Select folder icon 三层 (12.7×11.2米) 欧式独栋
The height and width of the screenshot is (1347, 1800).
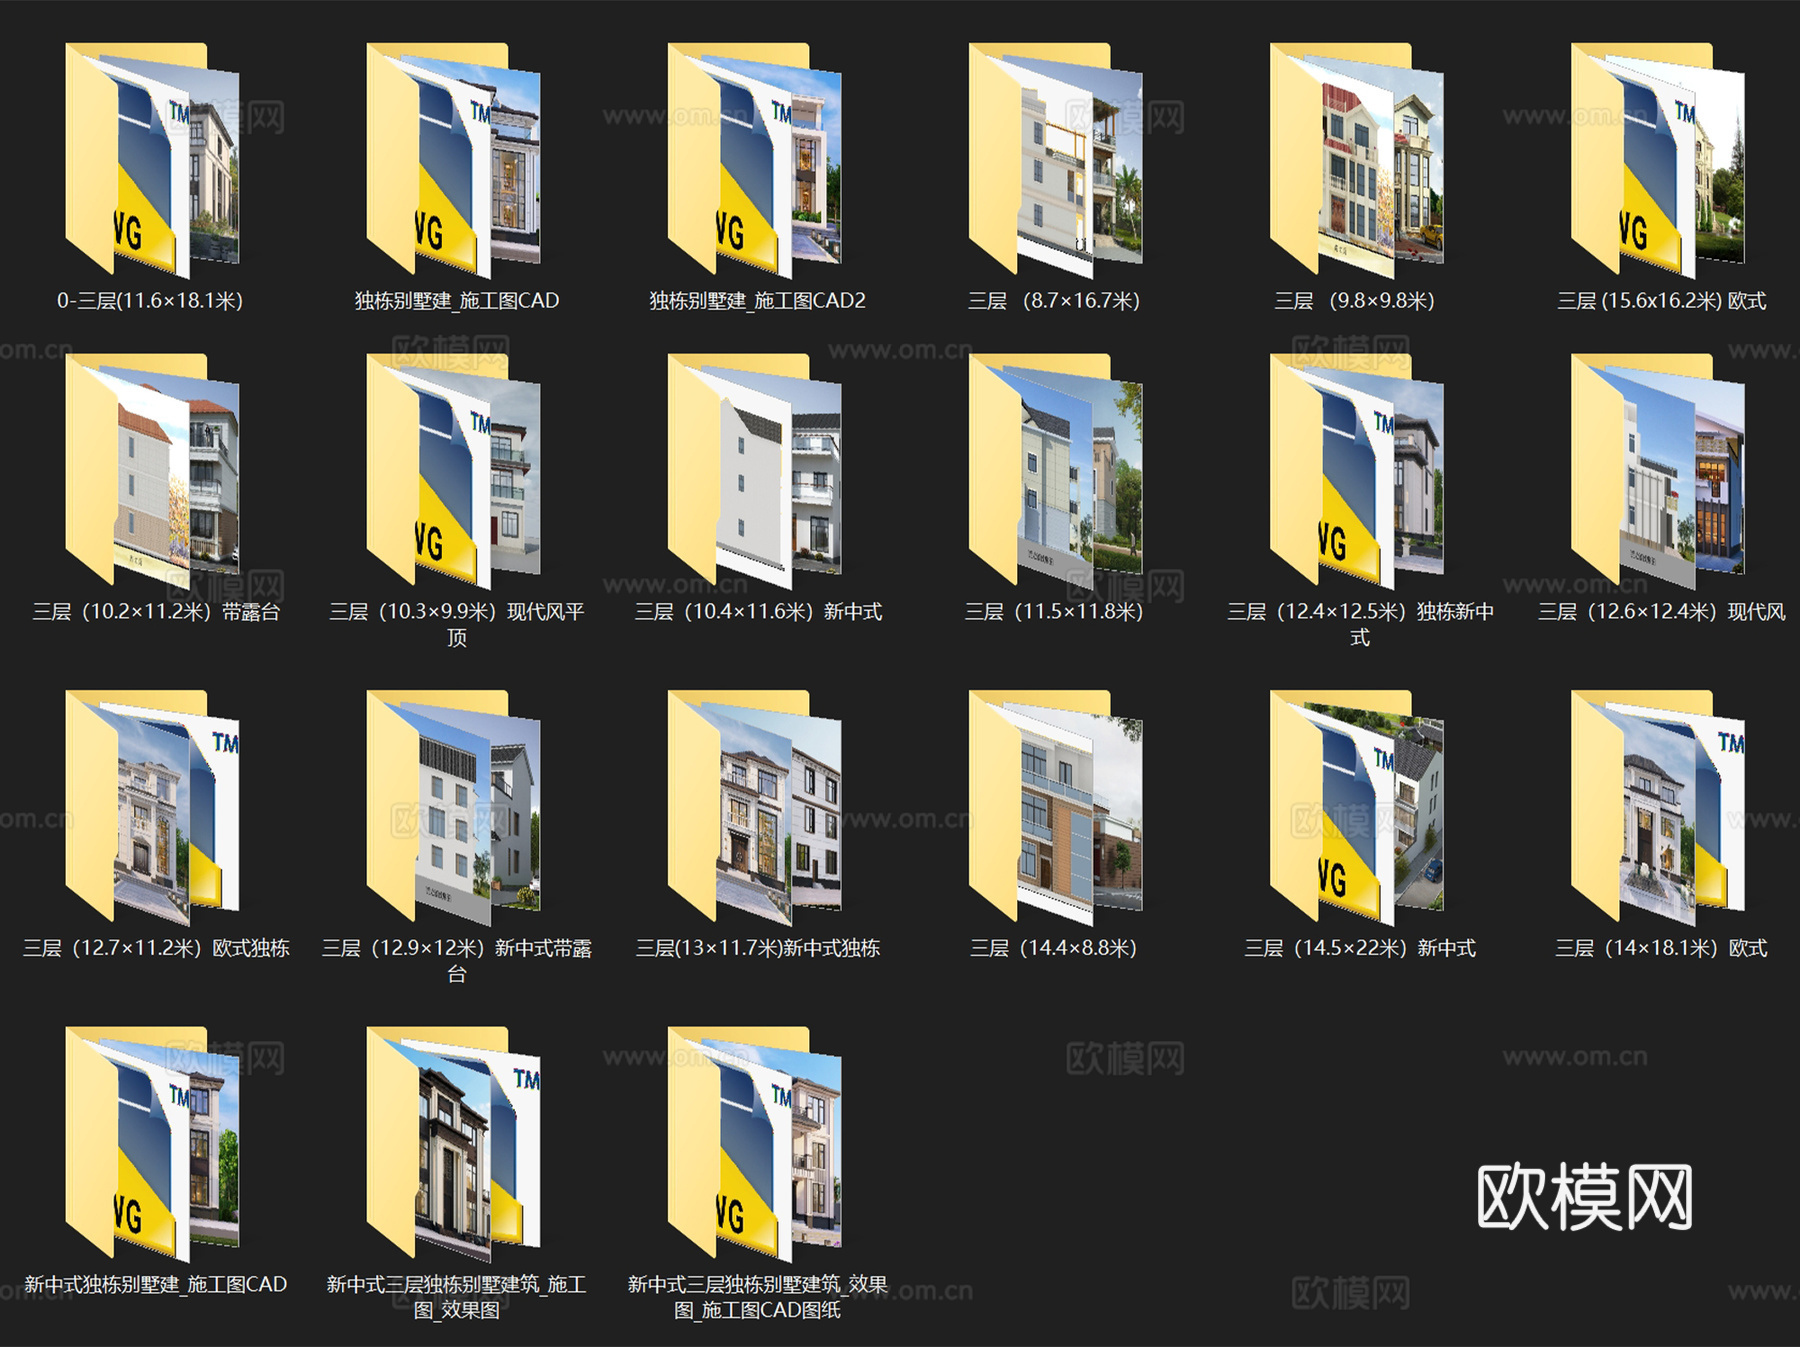(152, 807)
